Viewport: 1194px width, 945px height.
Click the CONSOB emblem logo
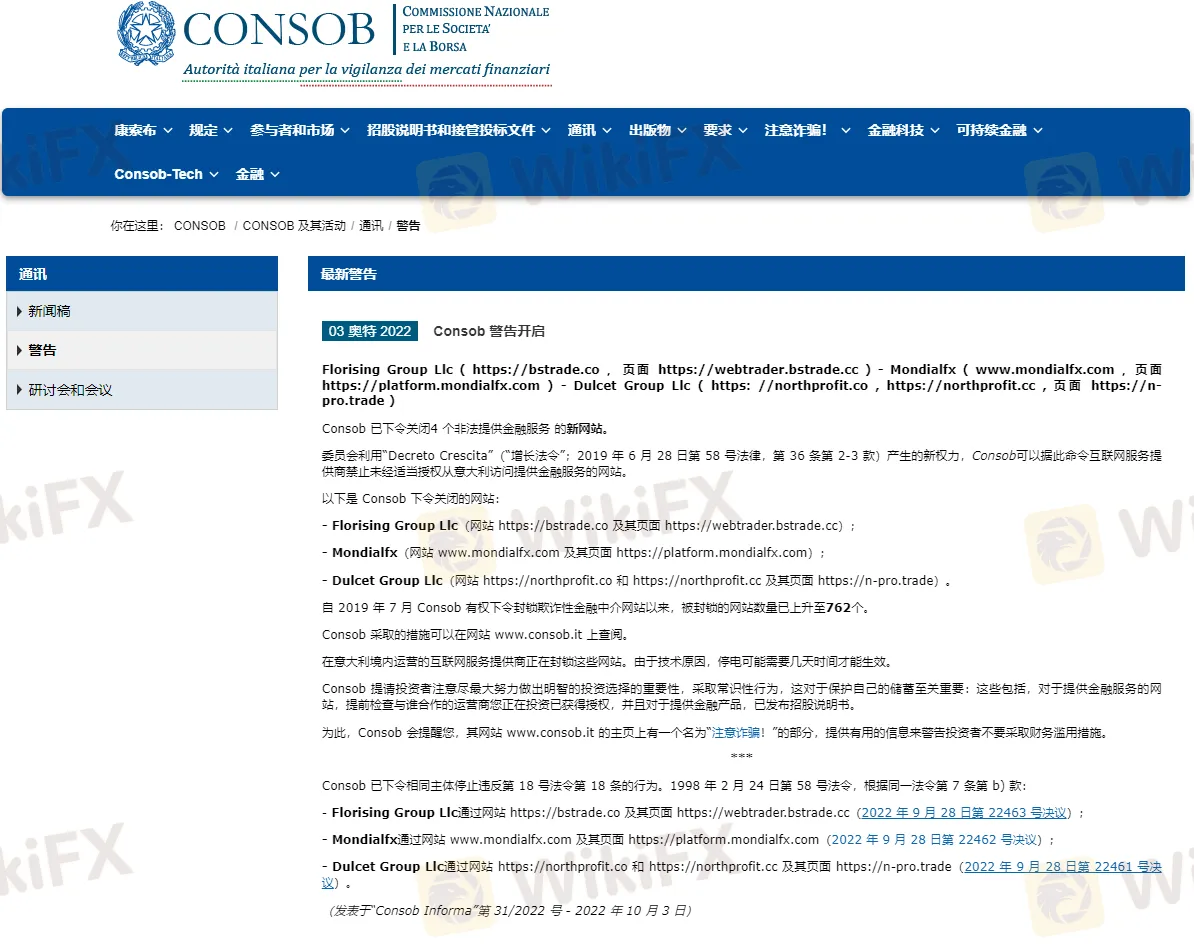(146, 34)
